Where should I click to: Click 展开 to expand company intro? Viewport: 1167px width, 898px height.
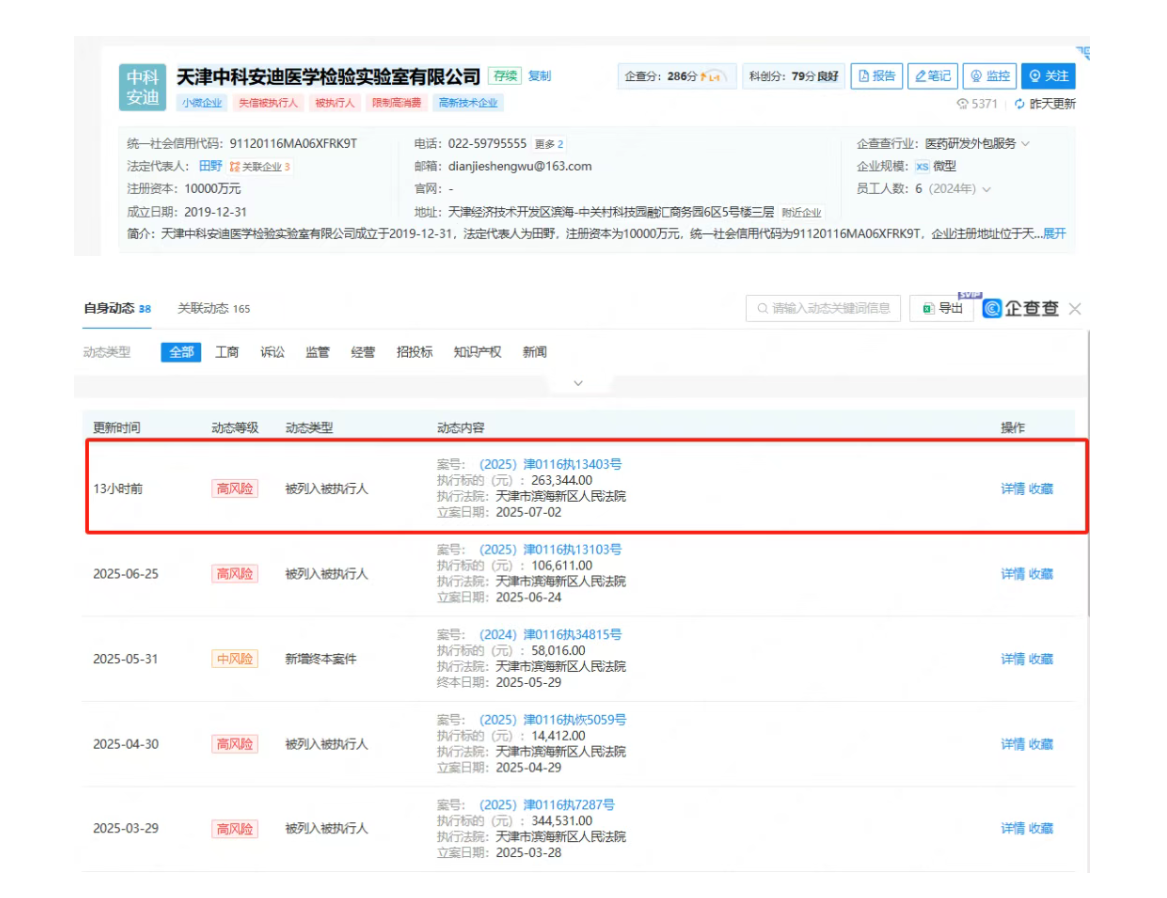click(x=1055, y=233)
